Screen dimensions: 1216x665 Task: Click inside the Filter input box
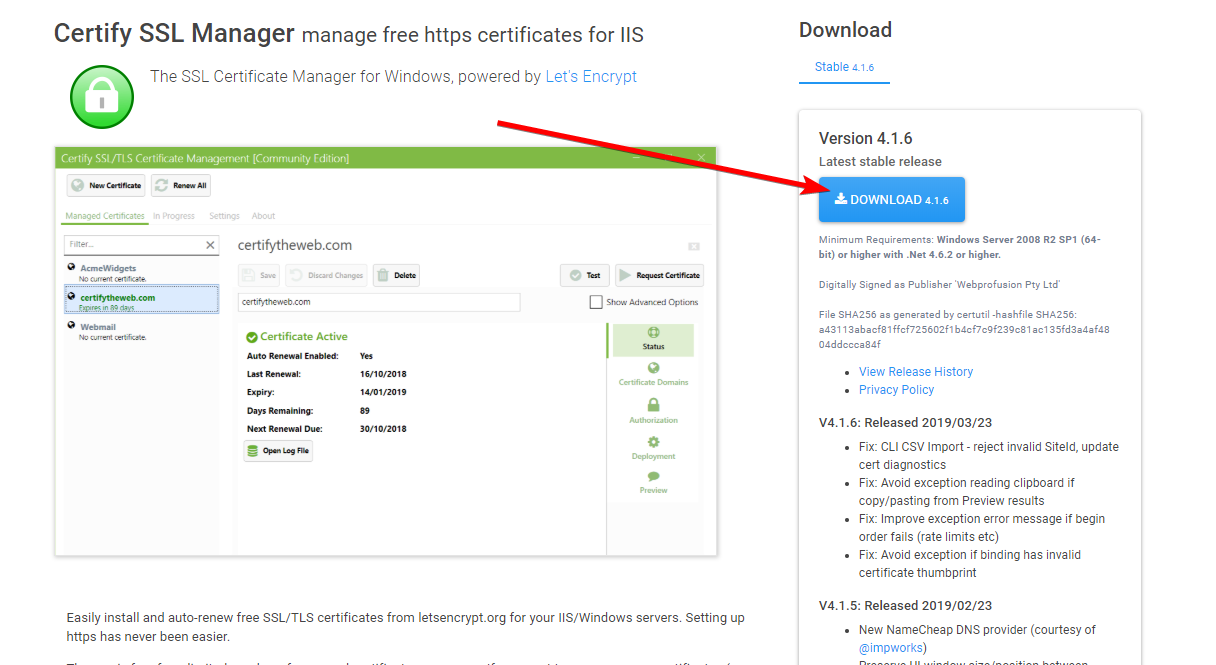pyautogui.click(x=130, y=244)
